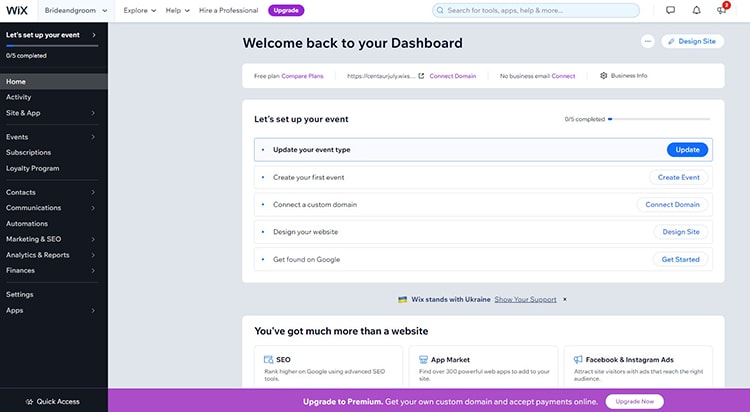Expand the Contacts submenu
This screenshot has height=412, width=750.
(x=93, y=192)
